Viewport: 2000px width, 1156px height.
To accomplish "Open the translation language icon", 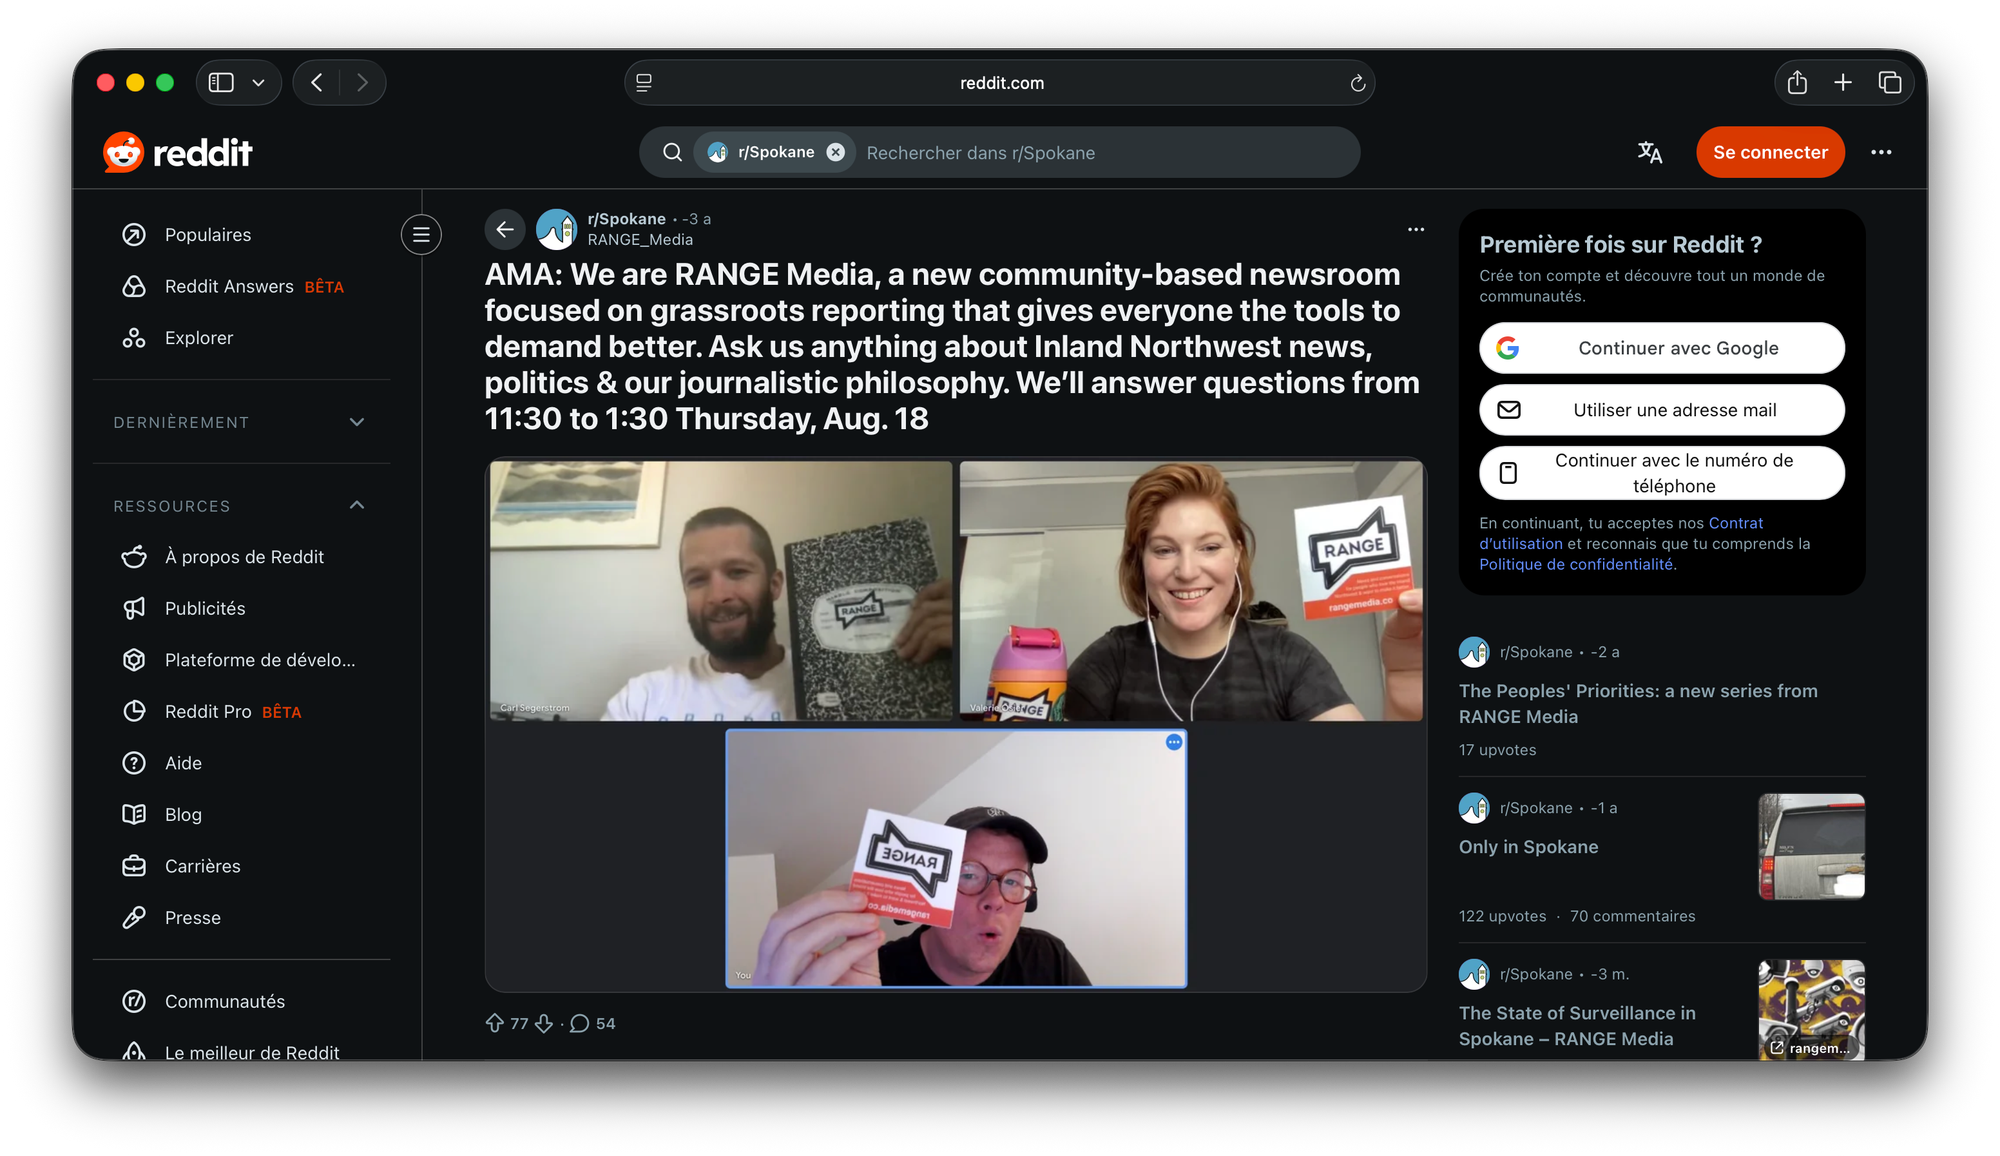I will click(x=1650, y=152).
